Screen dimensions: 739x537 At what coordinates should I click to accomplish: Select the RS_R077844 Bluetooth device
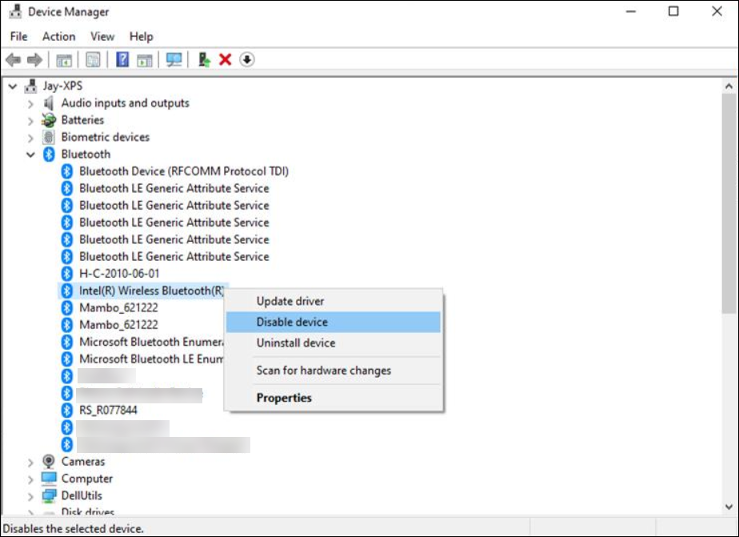click(x=108, y=410)
